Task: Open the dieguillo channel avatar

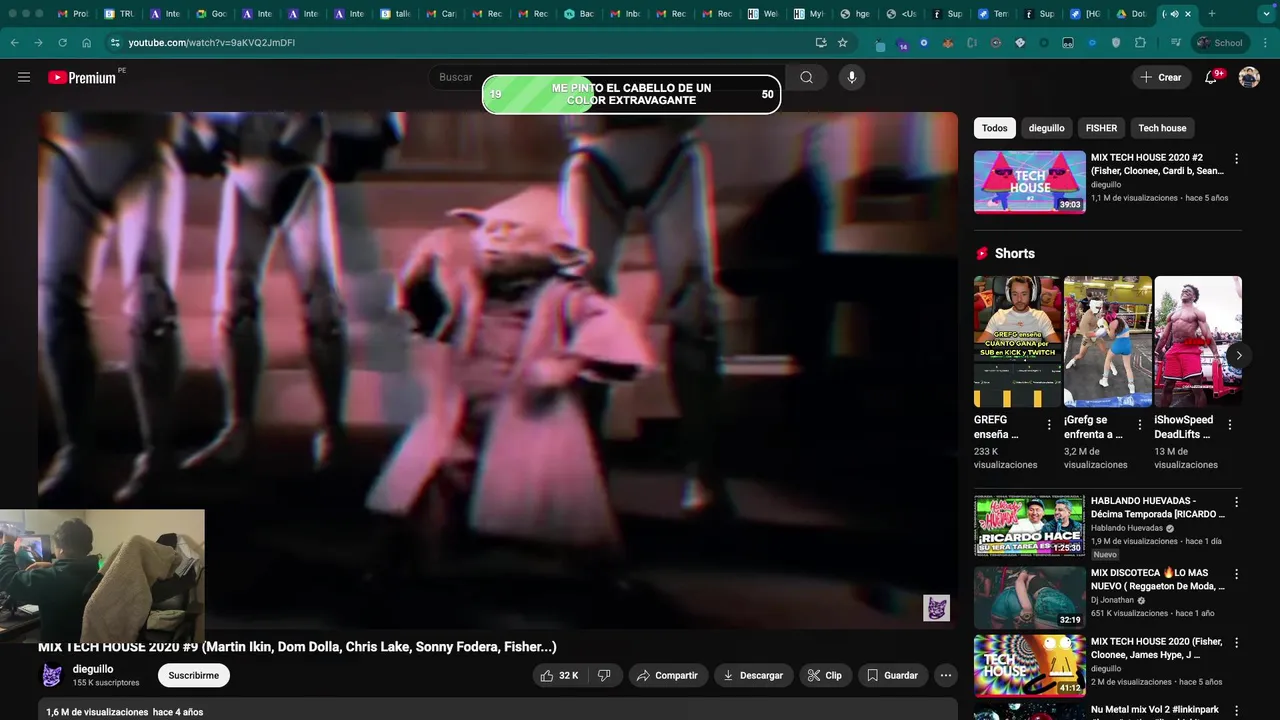Action: [x=51, y=675]
